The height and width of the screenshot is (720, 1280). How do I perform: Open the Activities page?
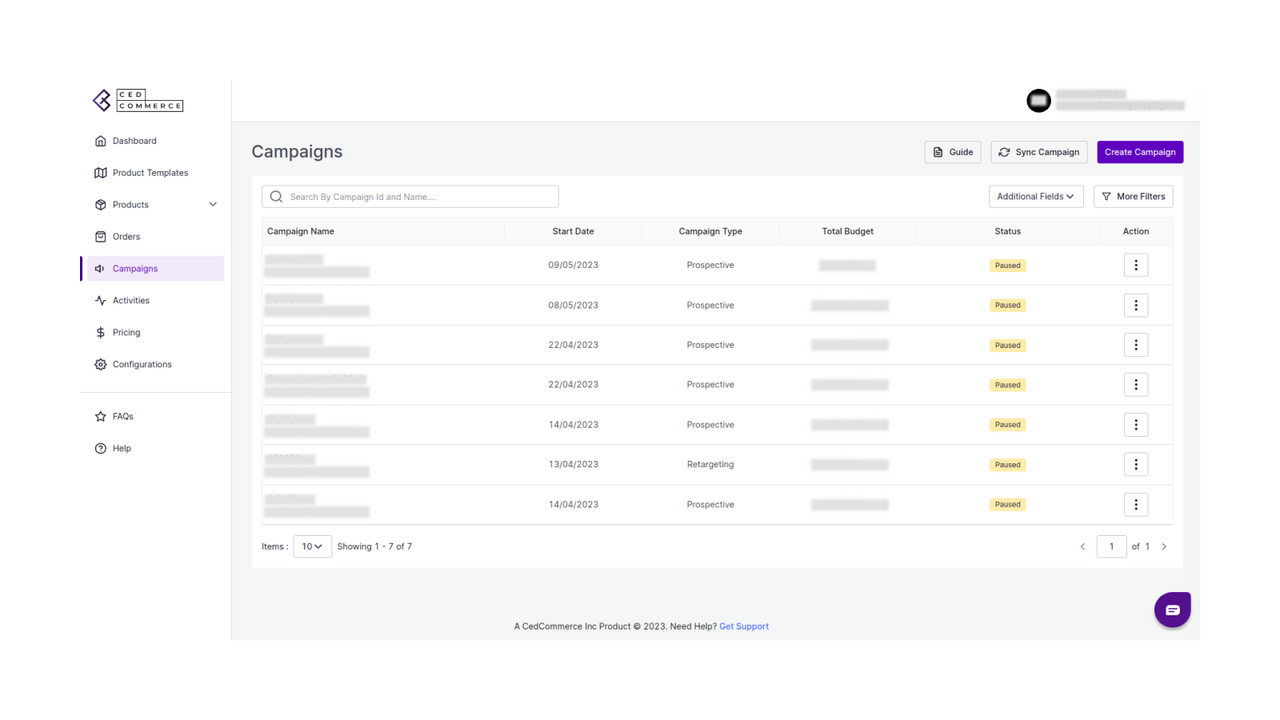130,300
